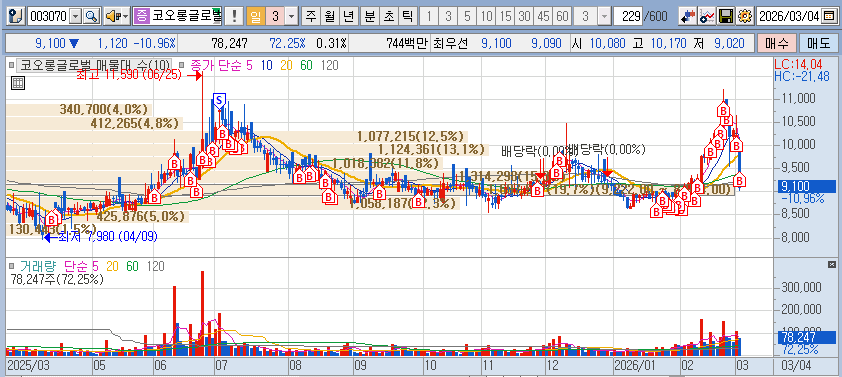Select the 분 minute period tab
Viewport: 842px width, 377px height.
[369, 17]
